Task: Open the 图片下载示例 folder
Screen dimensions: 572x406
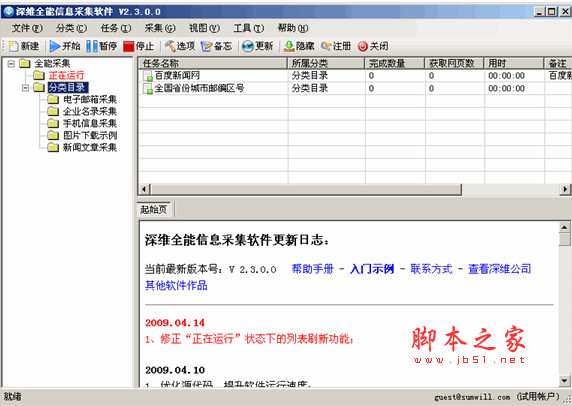Action: tap(90, 136)
